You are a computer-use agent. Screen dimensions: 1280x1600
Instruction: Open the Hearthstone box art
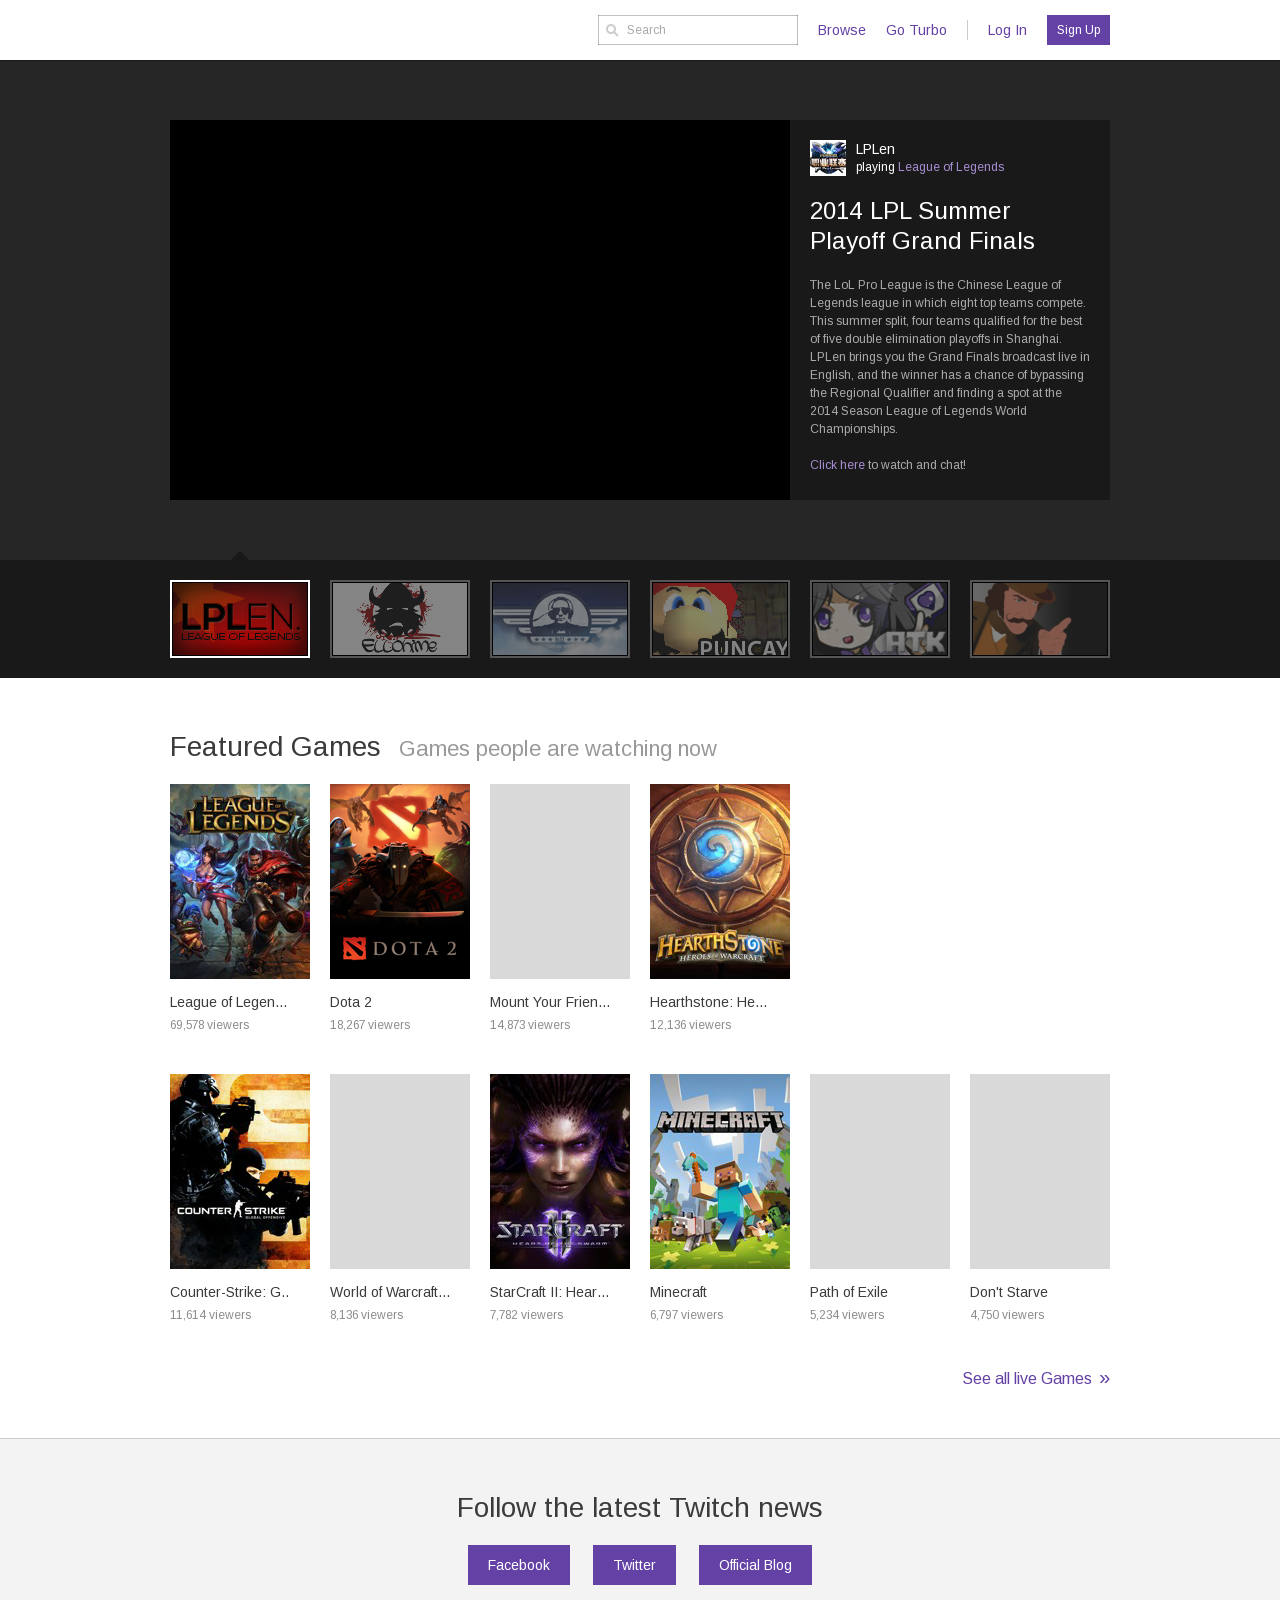(x=720, y=881)
